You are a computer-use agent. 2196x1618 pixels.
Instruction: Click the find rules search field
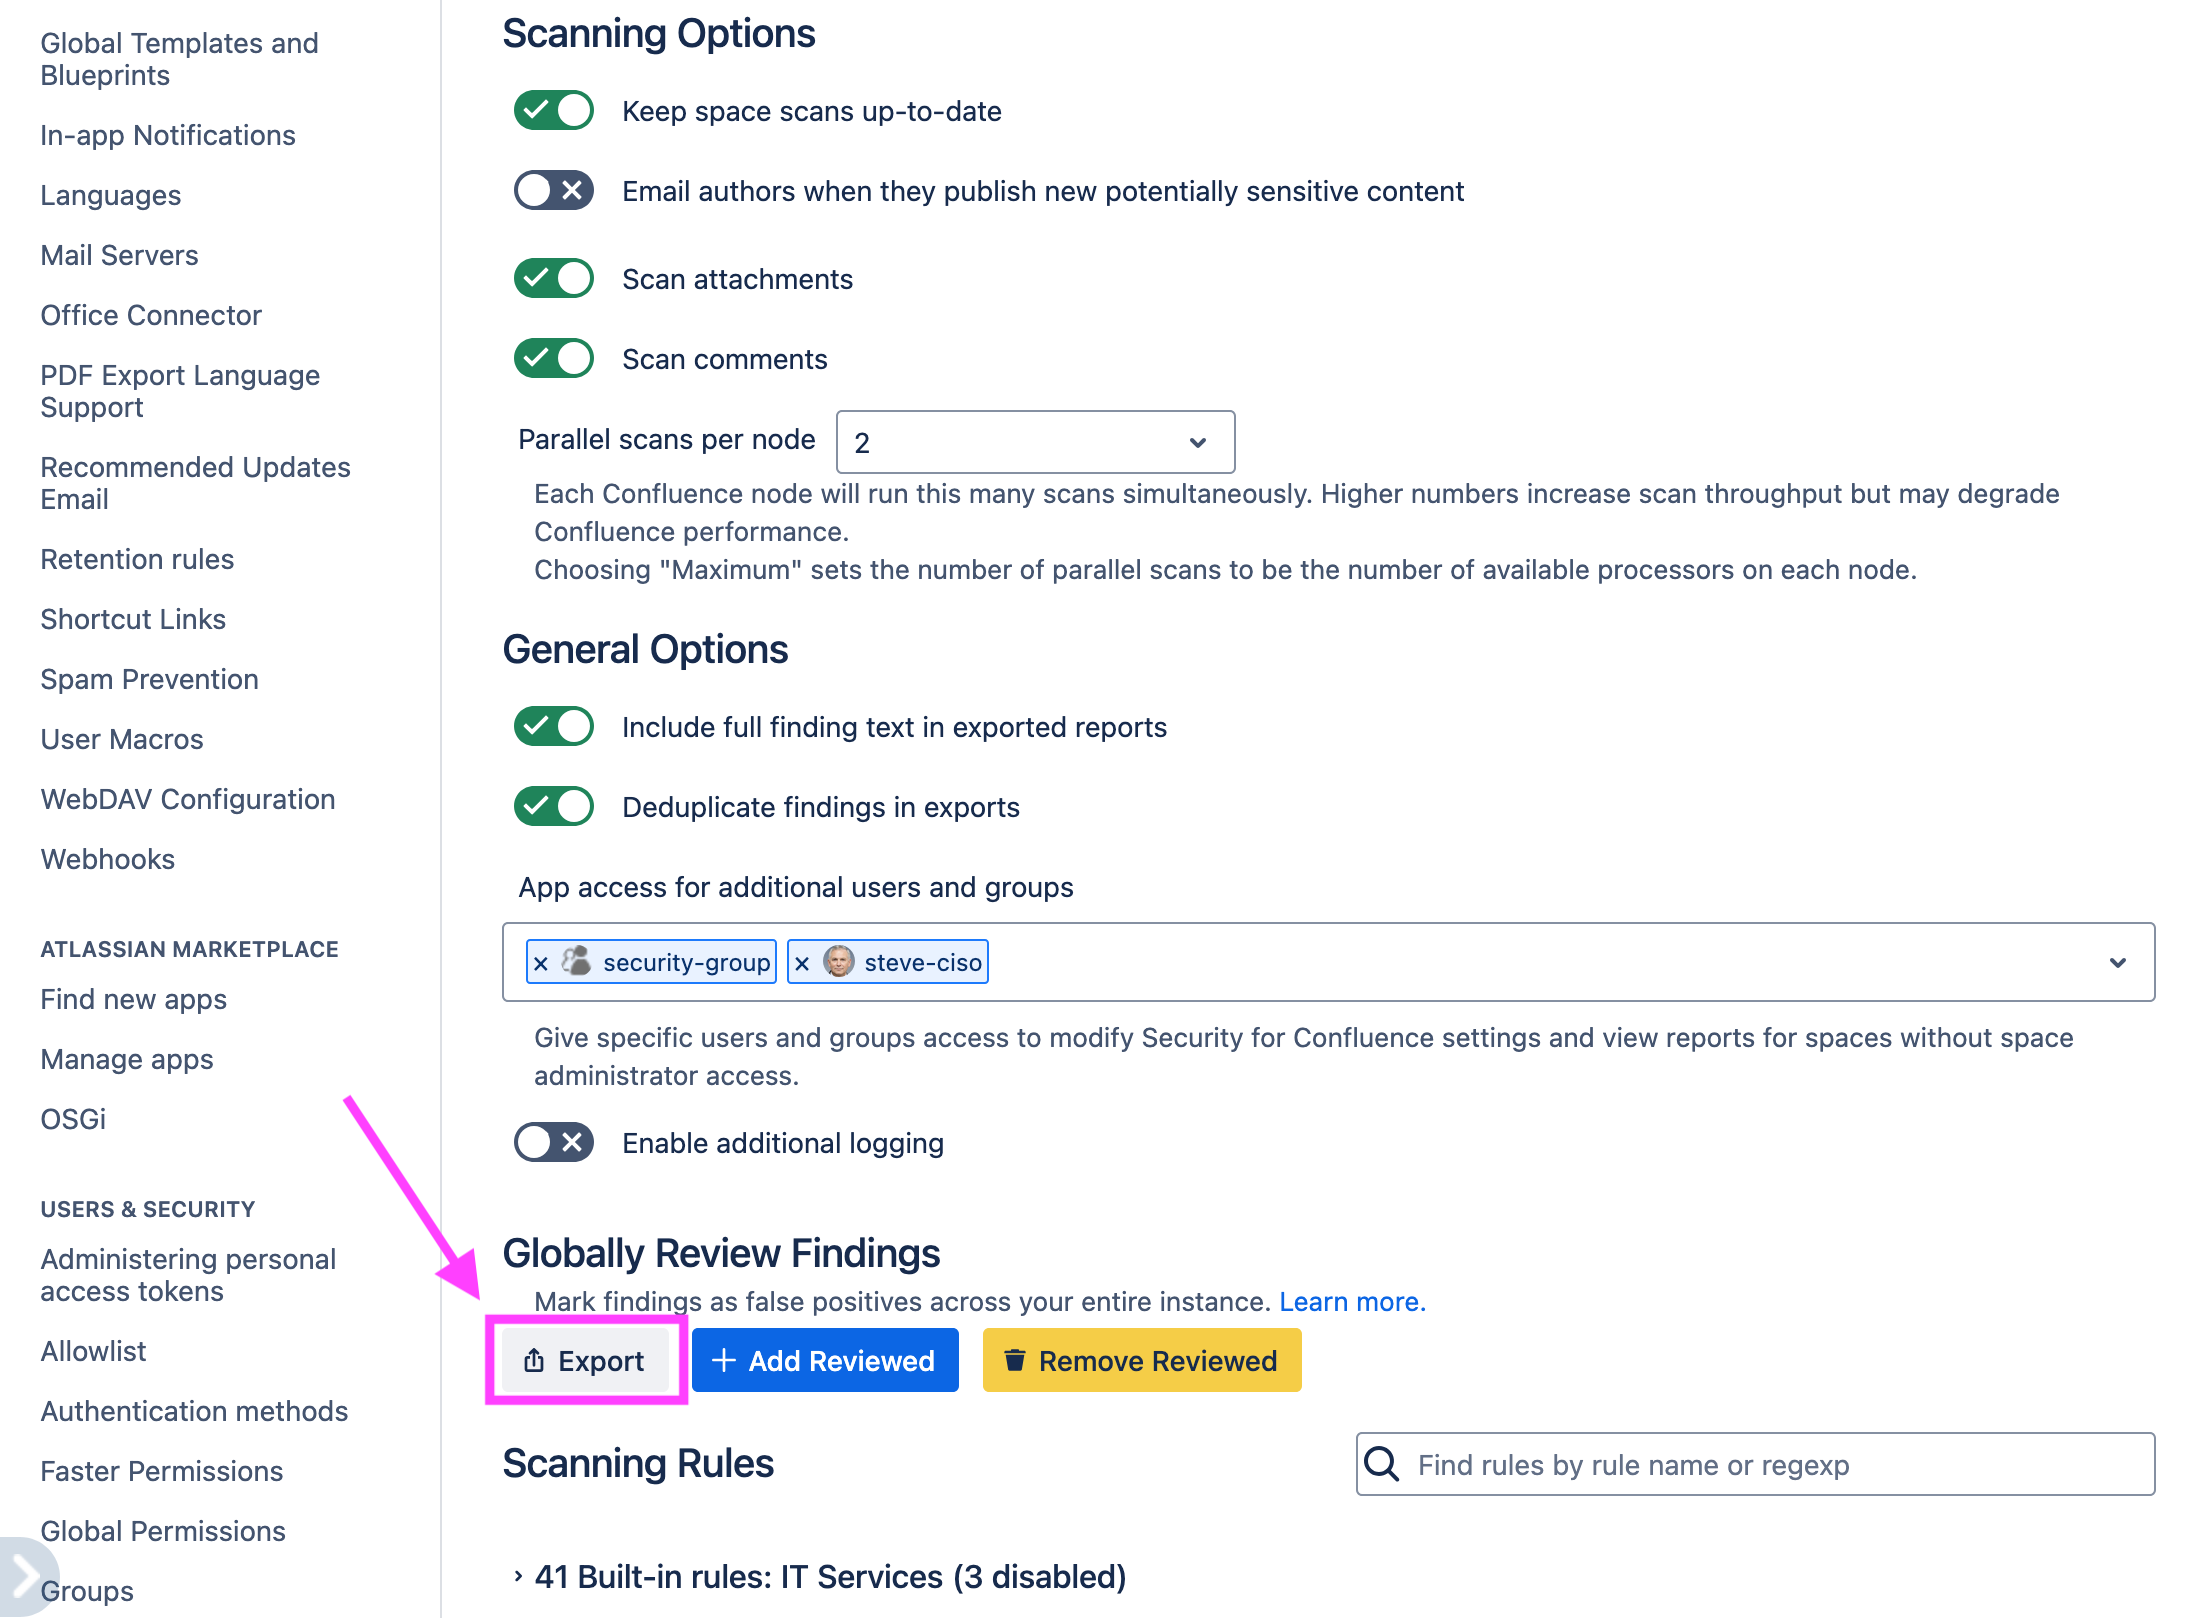(x=1700, y=1464)
